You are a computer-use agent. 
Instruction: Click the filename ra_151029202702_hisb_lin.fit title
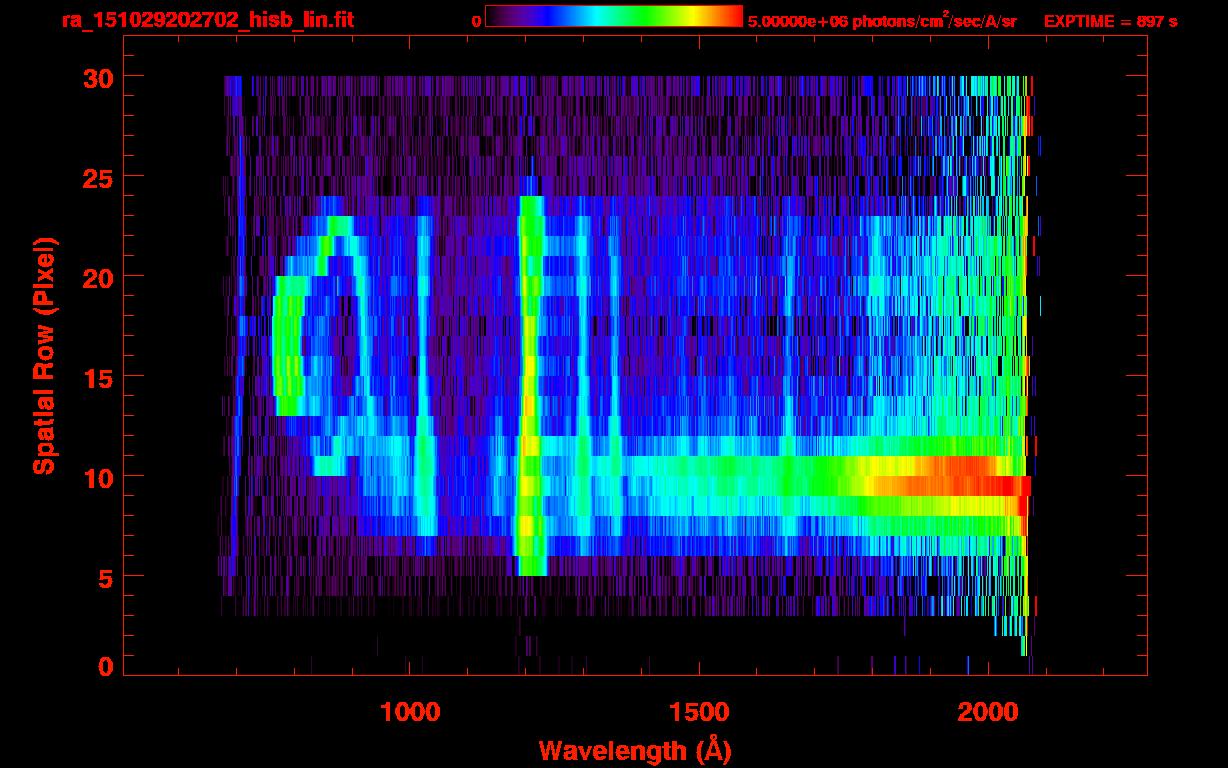click(x=207, y=19)
